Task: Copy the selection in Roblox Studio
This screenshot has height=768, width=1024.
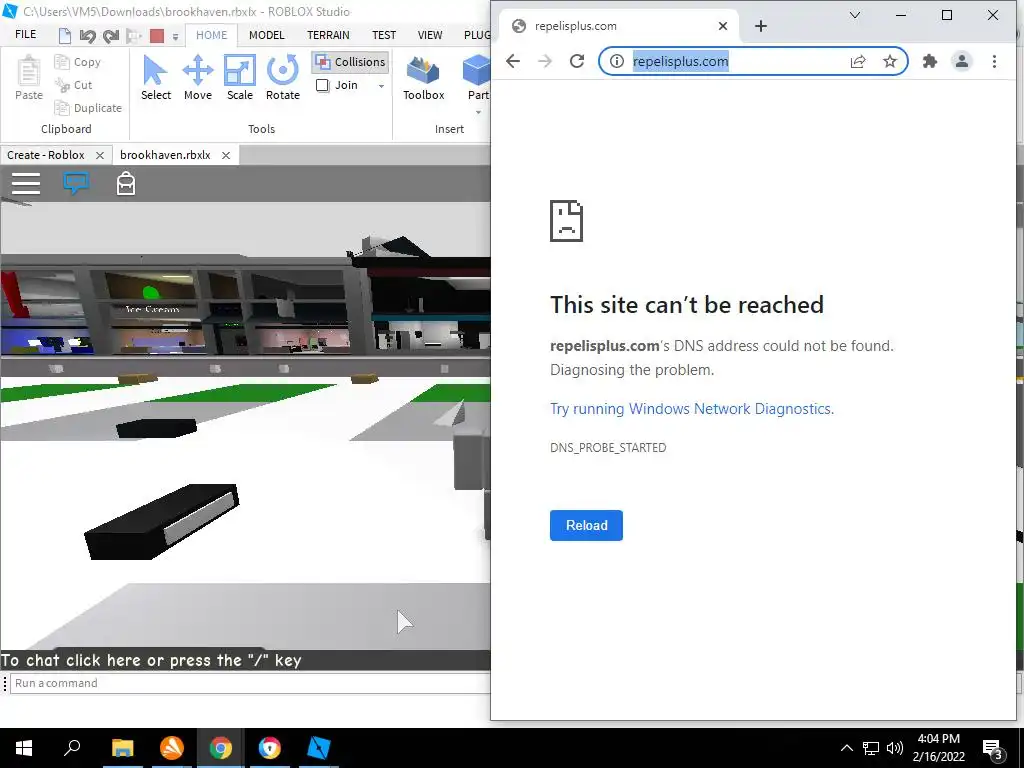Action: (78, 62)
